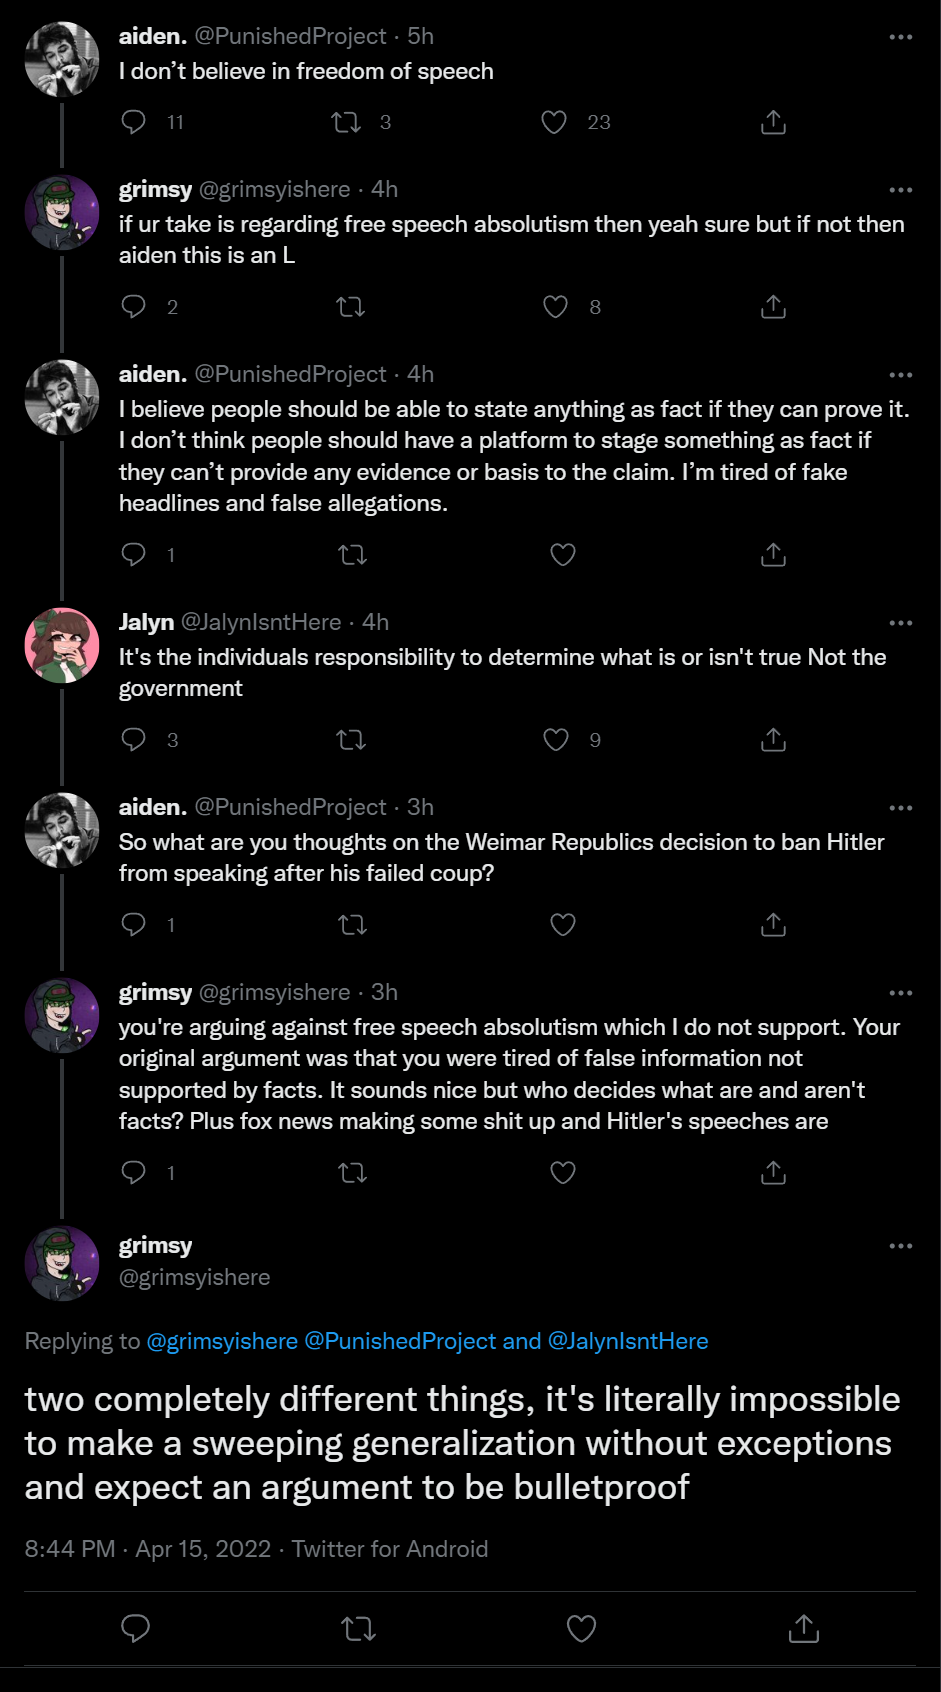Image resolution: width=941 pixels, height=1692 pixels.
Task: Open the @PunishedProject link in Replying to
Action: click(x=400, y=1341)
